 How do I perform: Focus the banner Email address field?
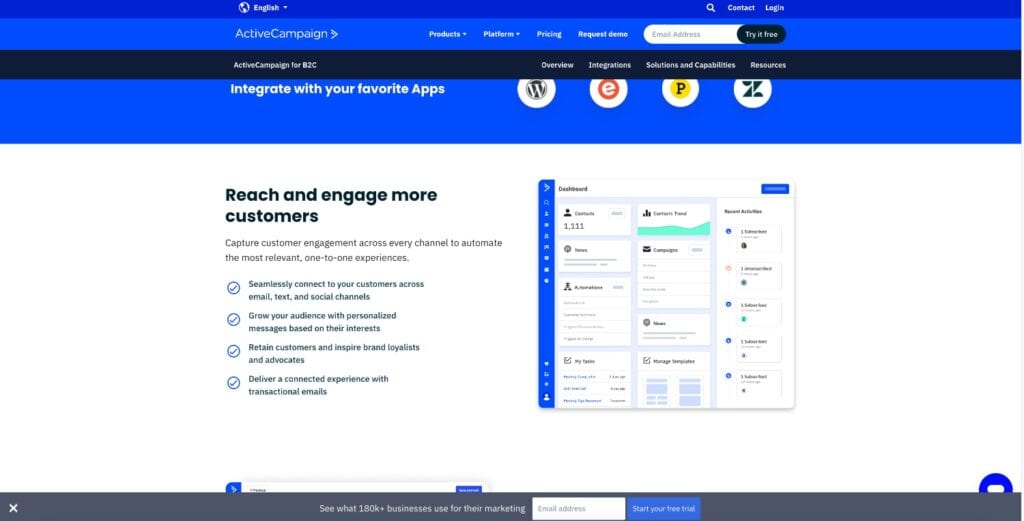coord(579,509)
